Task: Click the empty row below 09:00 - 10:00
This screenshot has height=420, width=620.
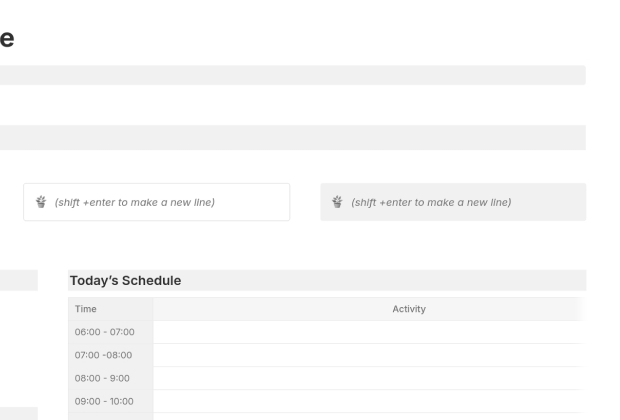Action: [368, 416]
